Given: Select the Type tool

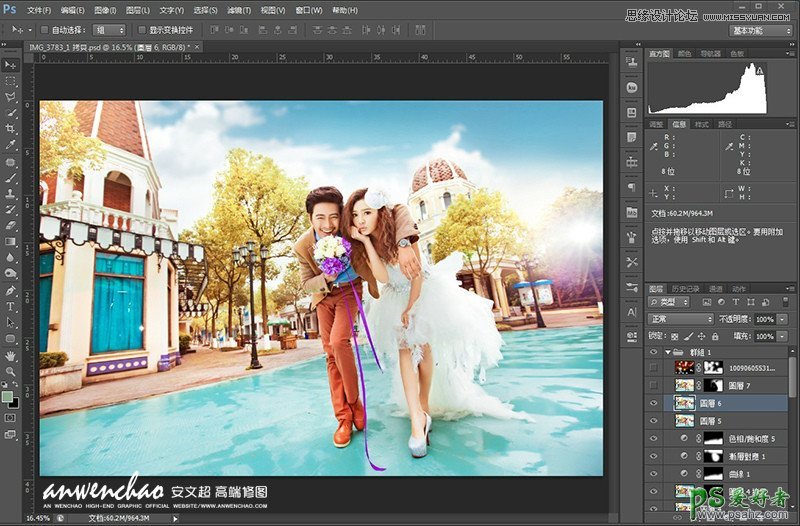Looking at the screenshot, I should [x=11, y=306].
